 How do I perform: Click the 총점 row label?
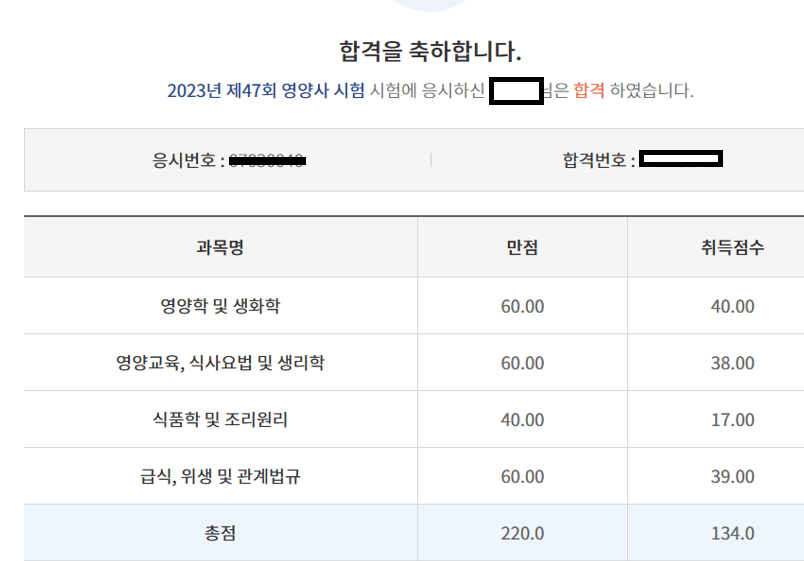[220, 533]
